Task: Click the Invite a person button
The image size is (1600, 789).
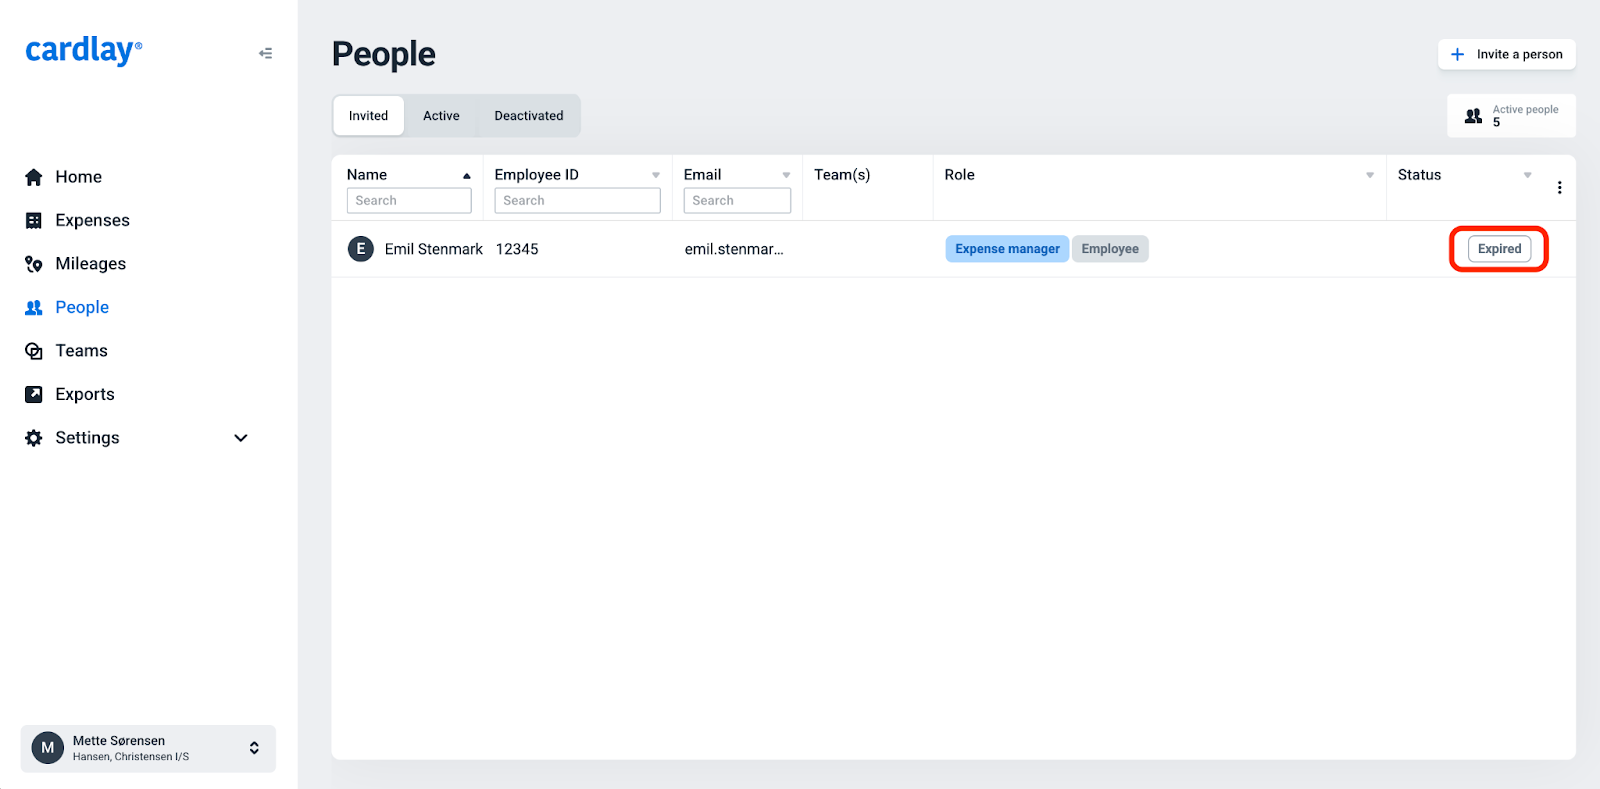Action: click(x=1506, y=54)
